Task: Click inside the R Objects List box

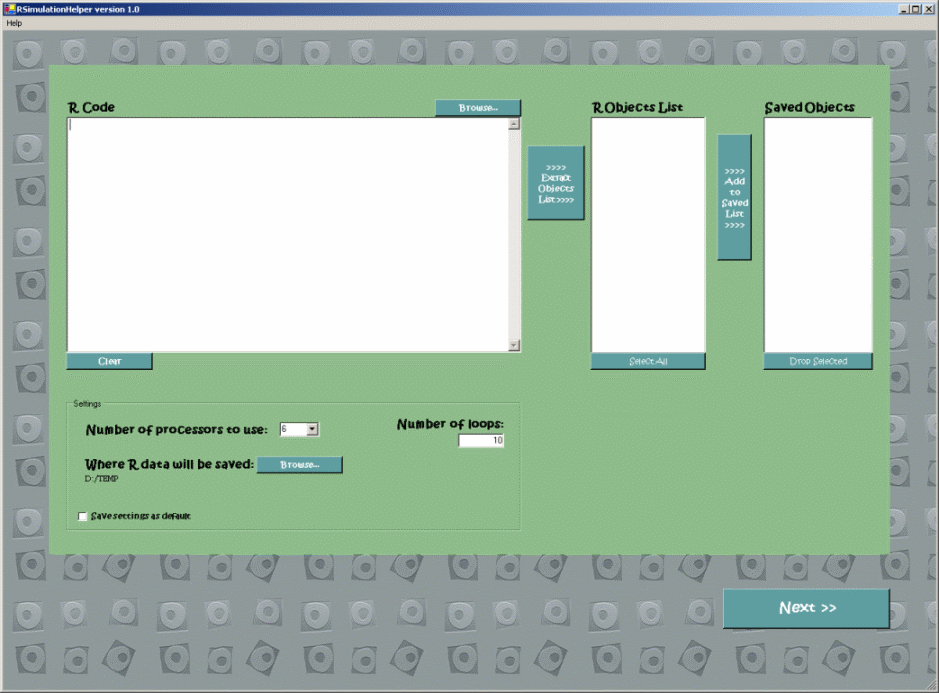Action: 648,235
